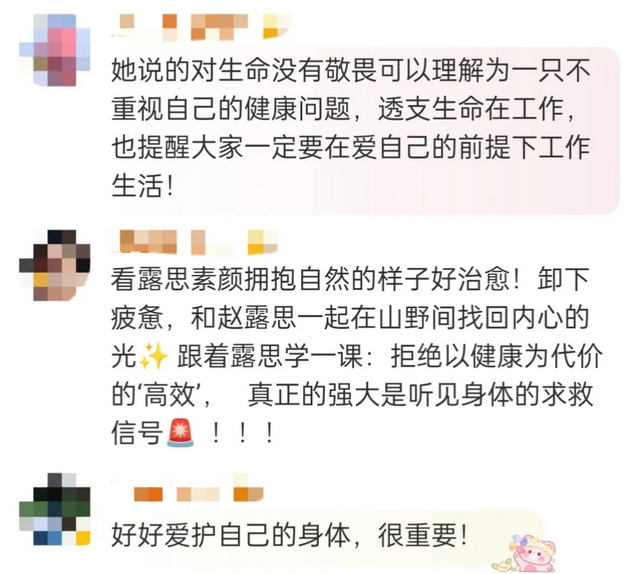Click the line 疲惫，和赵露思一起在山野间找回内心的
The height and width of the screenshot is (574, 640).
tap(350, 317)
